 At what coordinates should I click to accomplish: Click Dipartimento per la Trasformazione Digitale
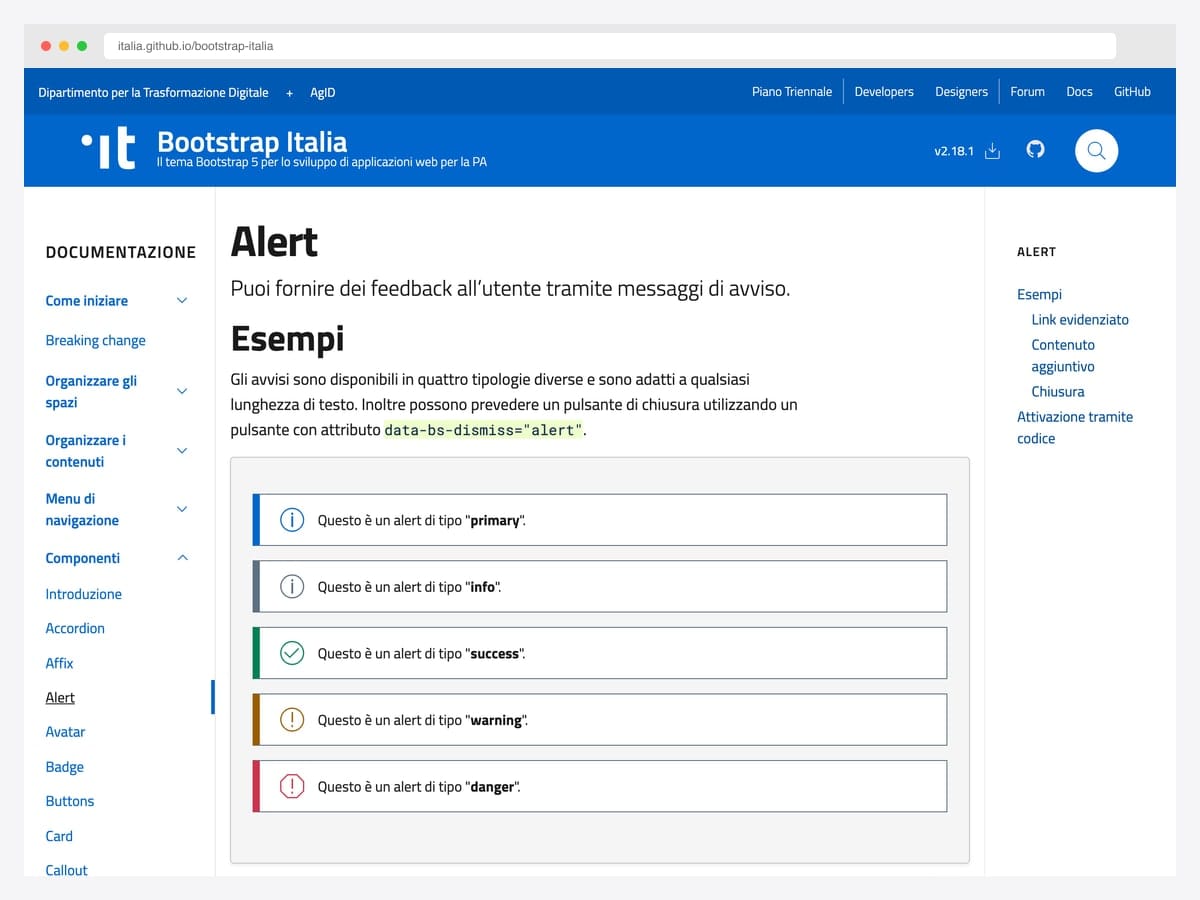tap(153, 93)
